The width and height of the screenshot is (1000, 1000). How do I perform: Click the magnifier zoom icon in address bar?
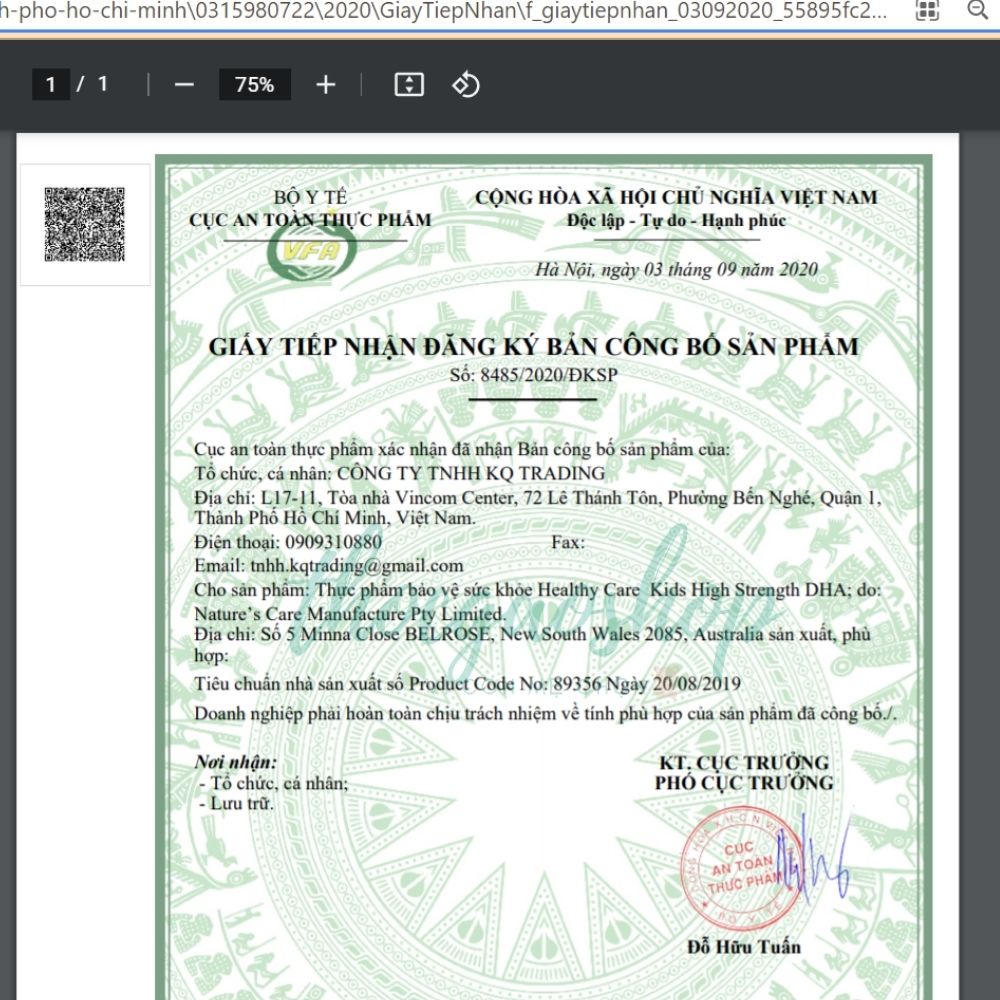[976, 10]
